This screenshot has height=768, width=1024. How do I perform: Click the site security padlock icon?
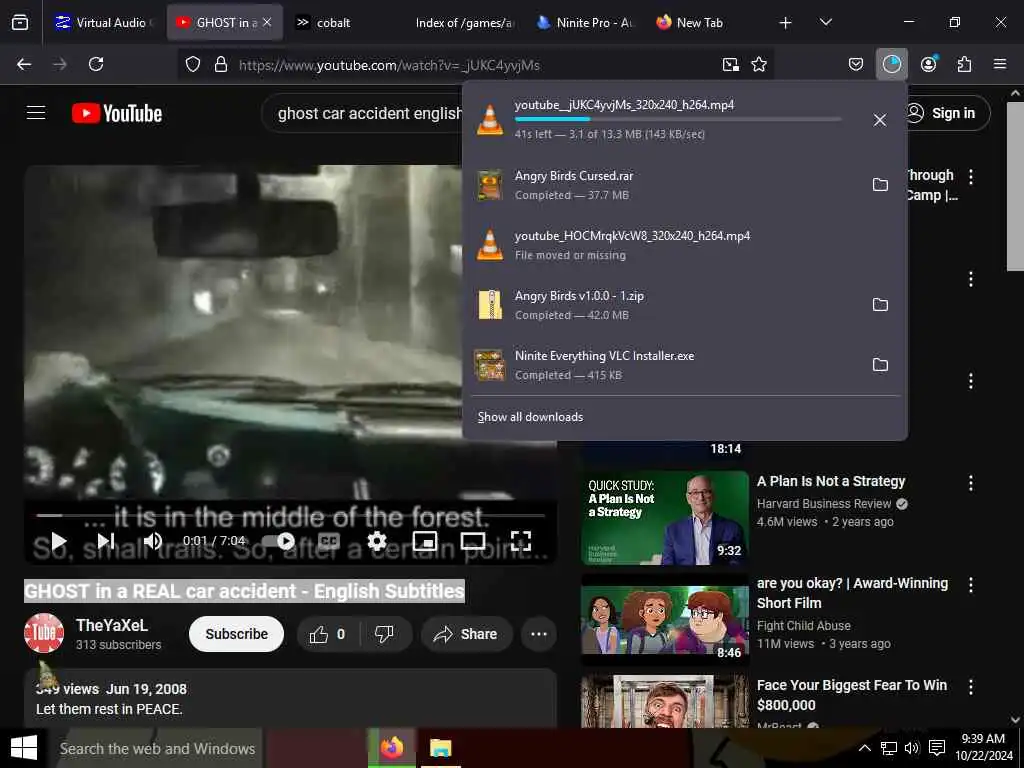tap(221, 64)
